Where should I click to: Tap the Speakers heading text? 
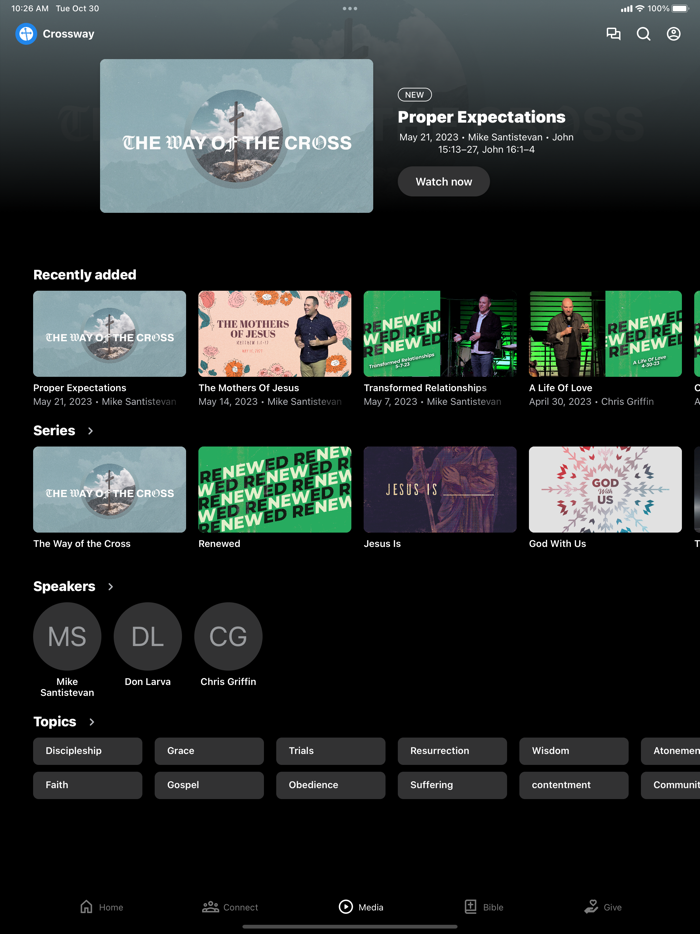[x=64, y=587]
